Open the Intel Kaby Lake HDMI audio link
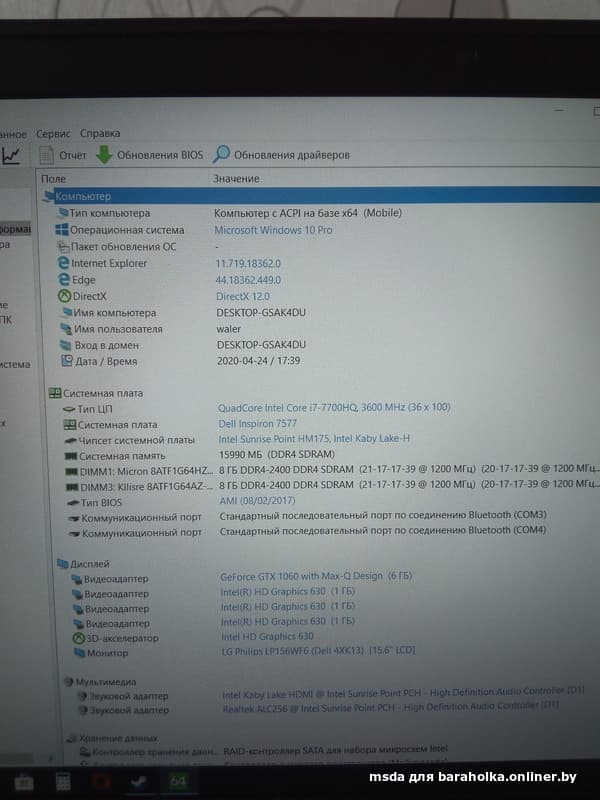Viewport: 600px width, 800px height. 403,693
